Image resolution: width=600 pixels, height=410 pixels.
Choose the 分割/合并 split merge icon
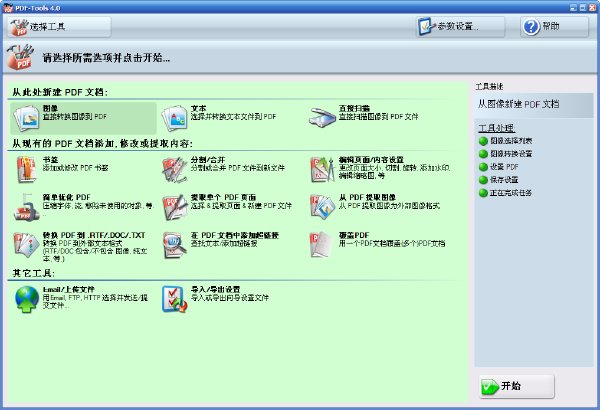point(174,169)
